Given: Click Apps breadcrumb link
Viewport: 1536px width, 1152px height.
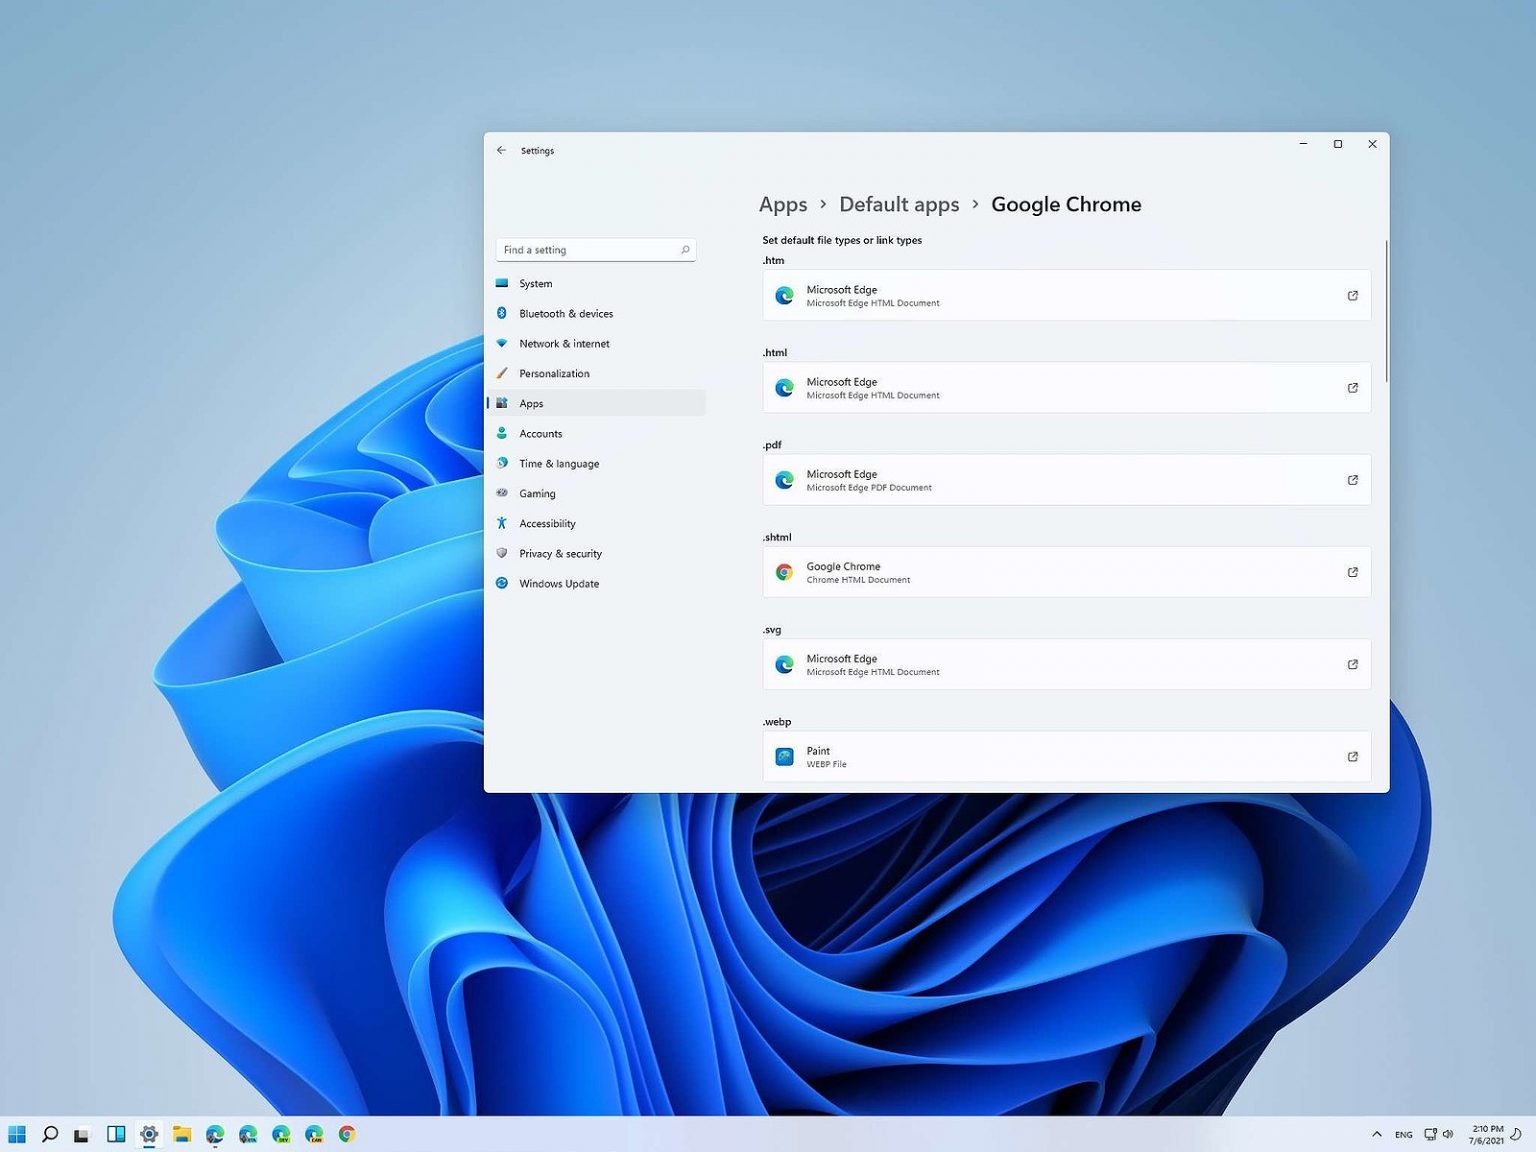Looking at the screenshot, I should (783, 204).
